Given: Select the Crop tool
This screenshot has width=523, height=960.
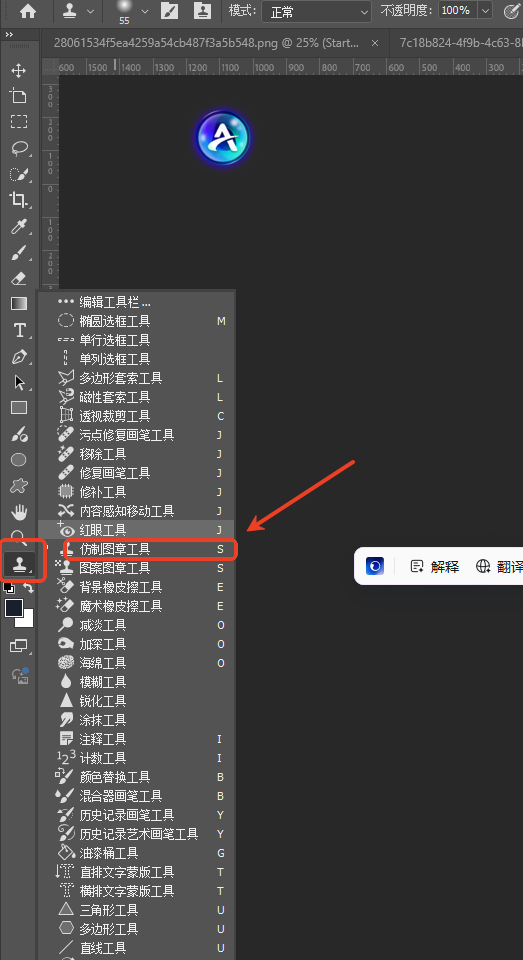Looking at the screenshot, I should (x=19, y=200).
